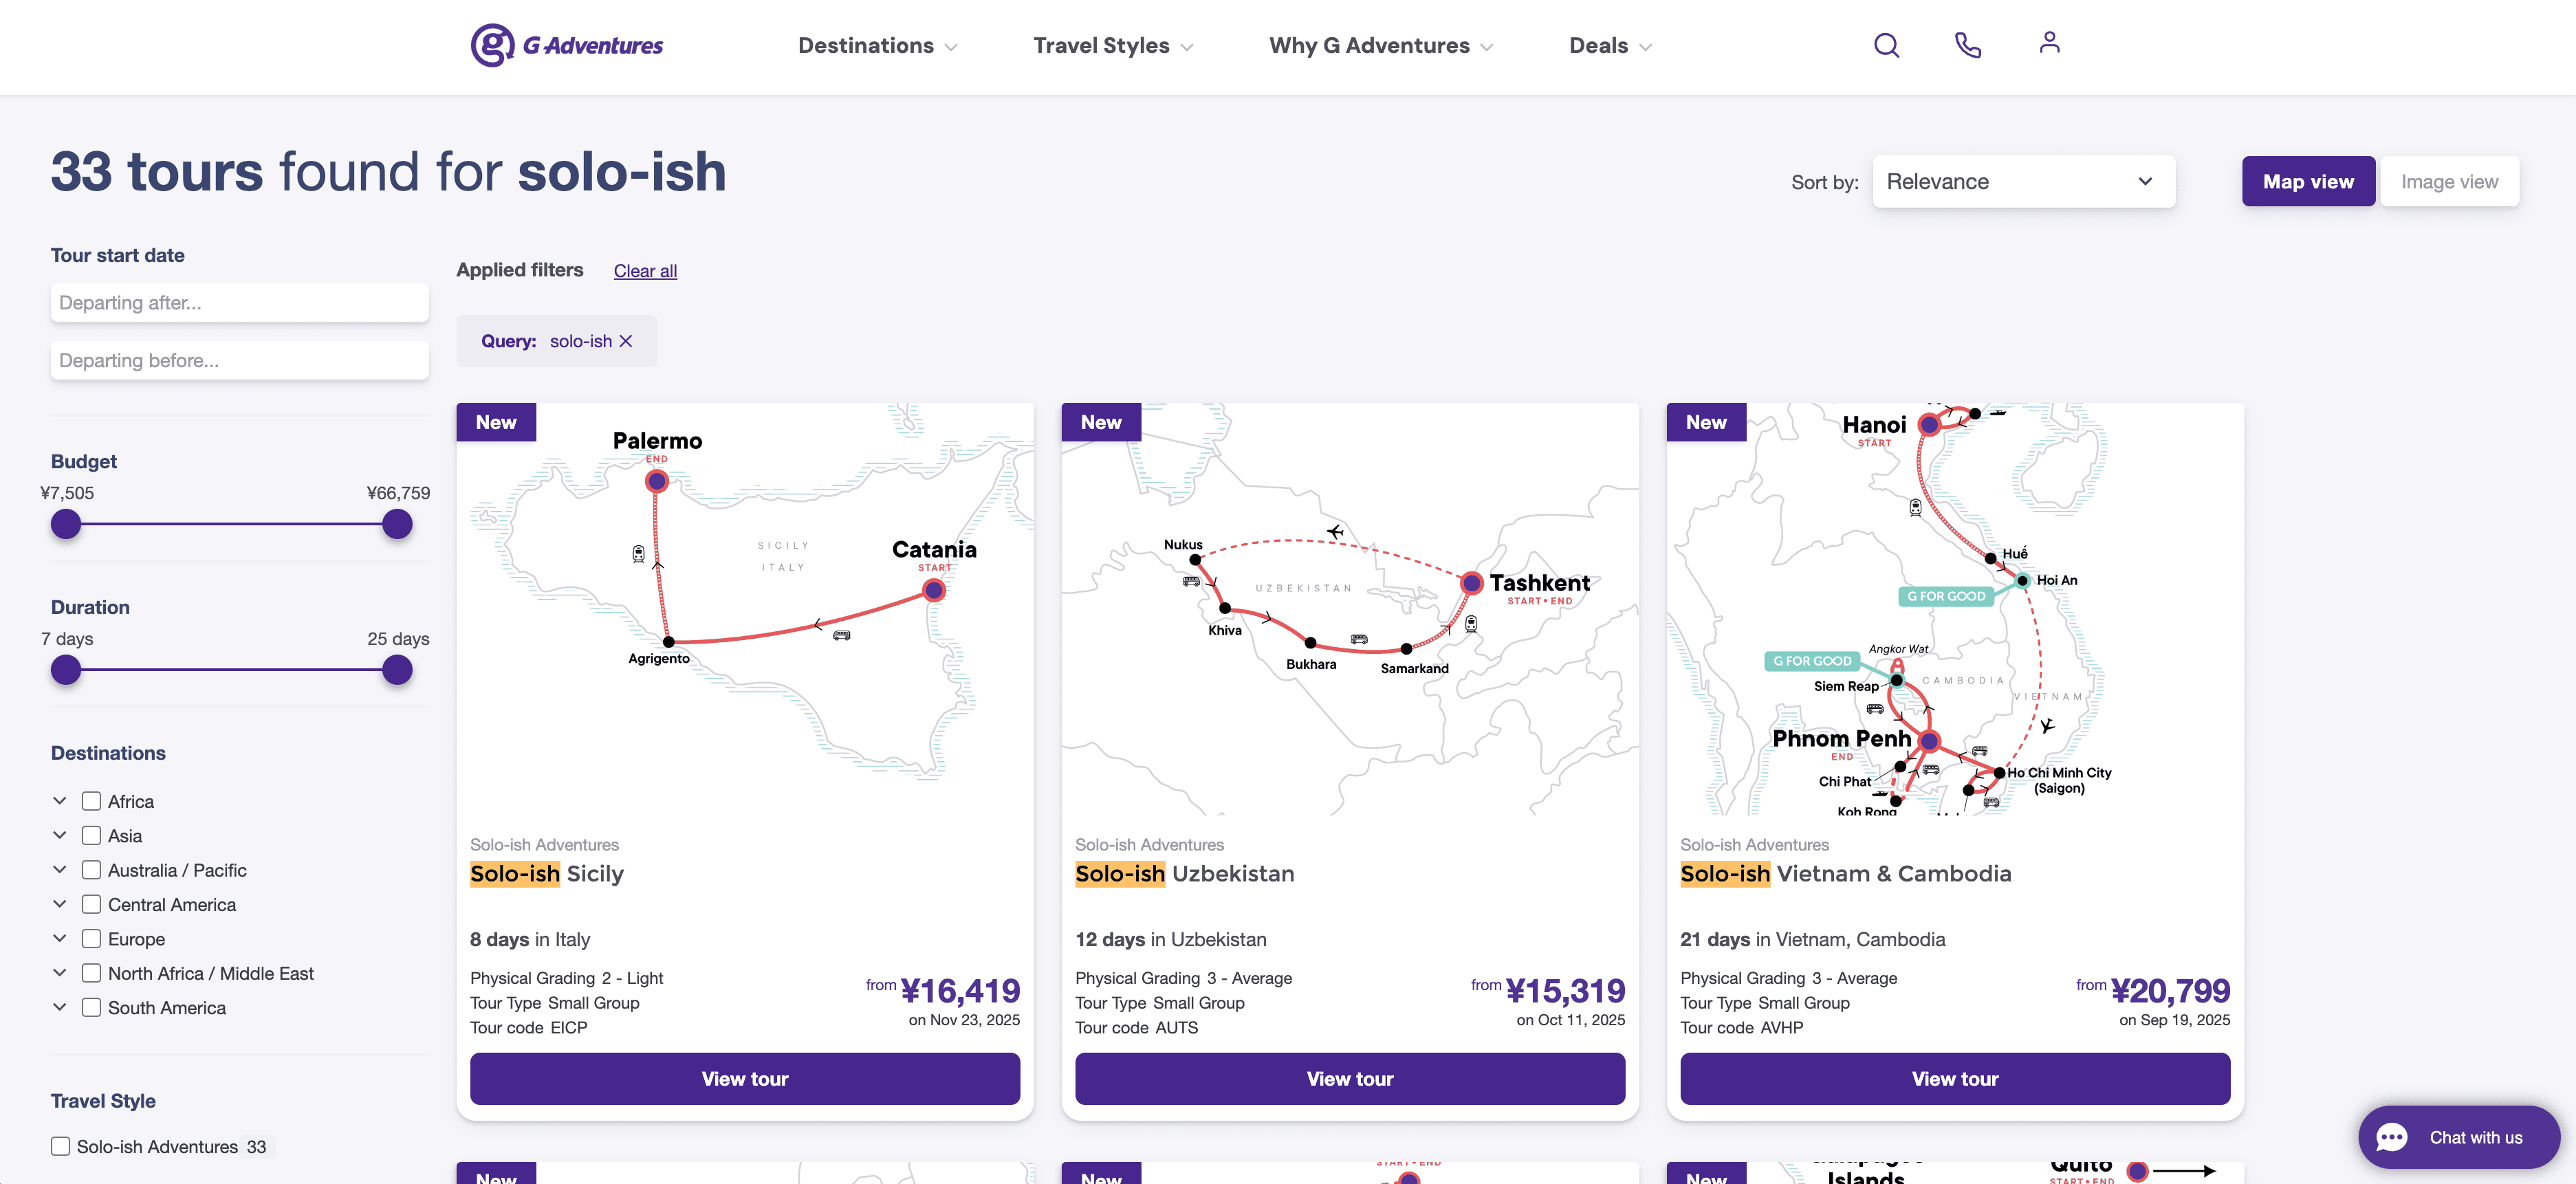The width and height of the screenshot is (2576, 1184).
Task: Open the user account icon
Action: coord(2049,43)
